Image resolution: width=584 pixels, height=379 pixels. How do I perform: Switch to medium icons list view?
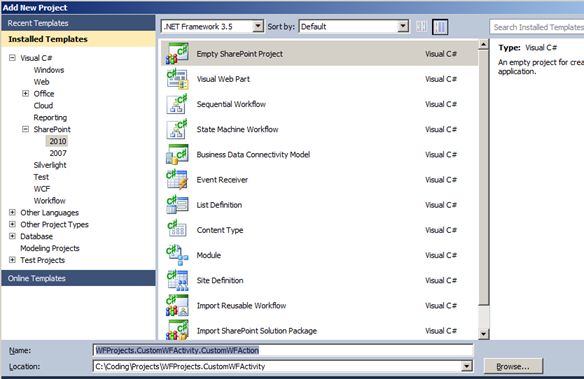click(x=440, y=27)
